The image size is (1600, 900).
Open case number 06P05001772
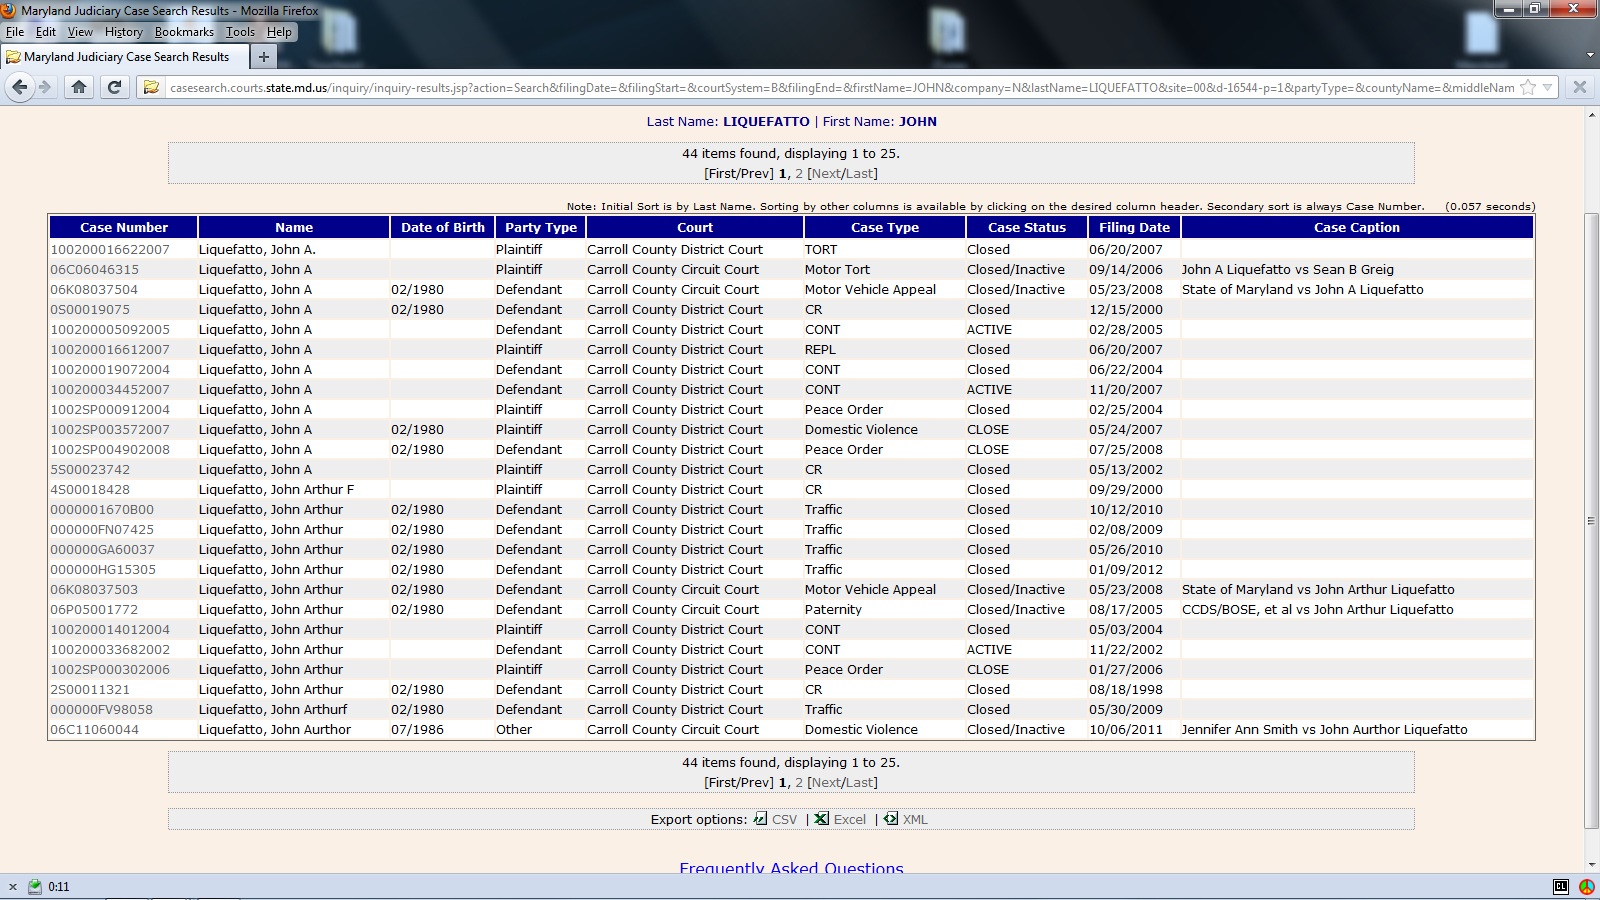[x=95, y=609]
